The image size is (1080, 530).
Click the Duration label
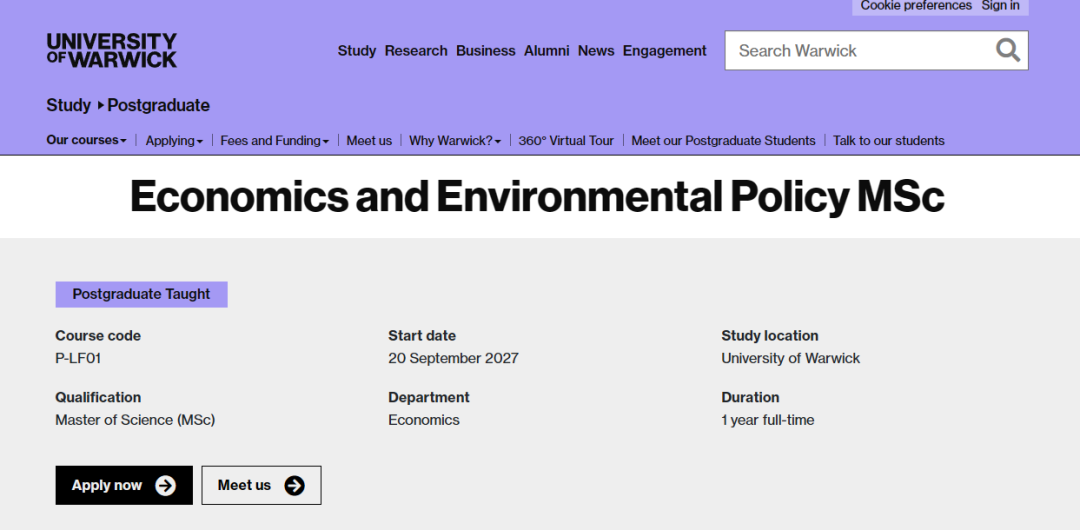(750, 398)
